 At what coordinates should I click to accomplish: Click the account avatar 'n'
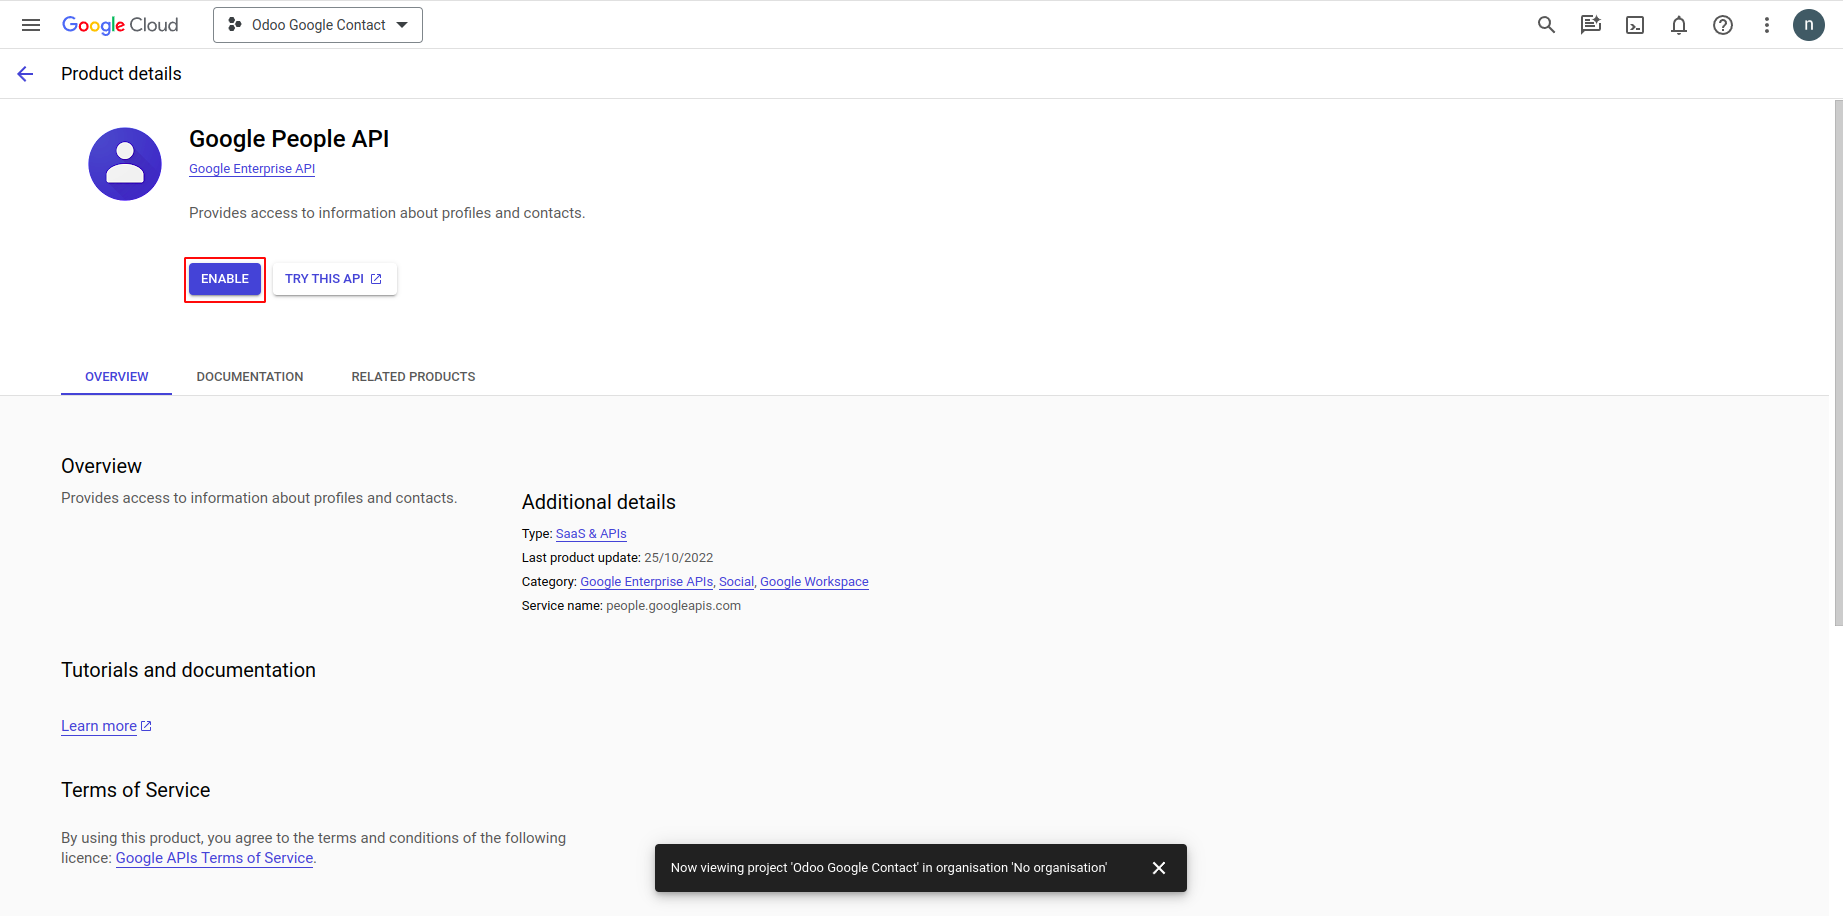1809,25
